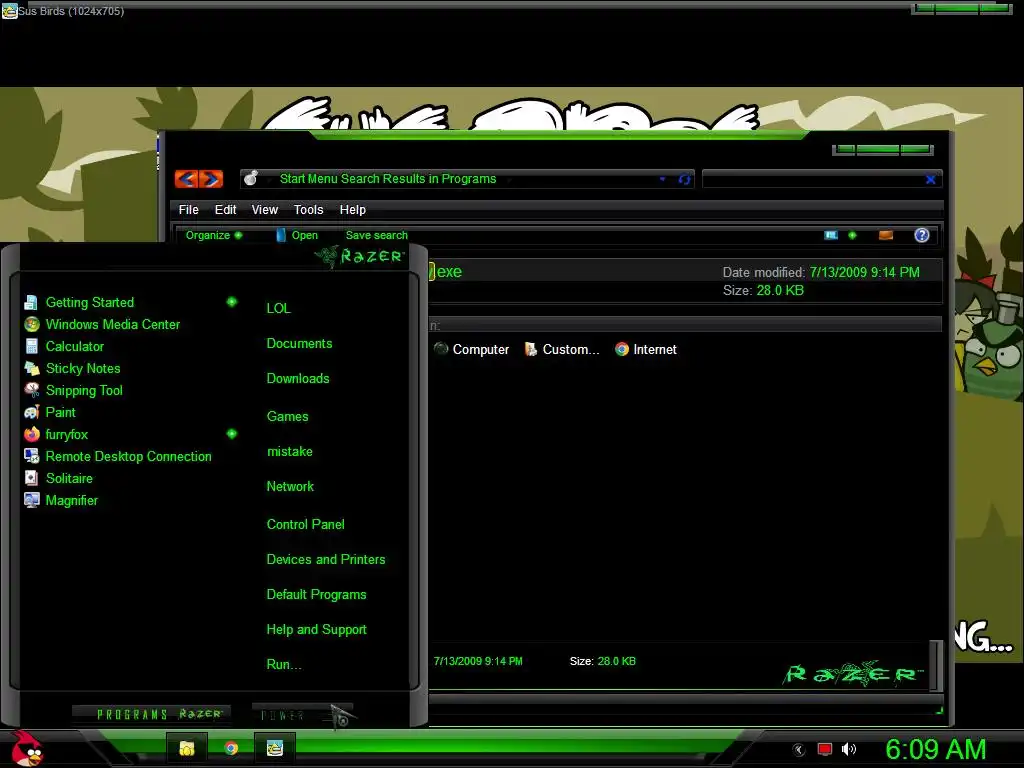Open Games from Start menu
The width and height of the screenshot is (1024, 768).
point(287,417)
